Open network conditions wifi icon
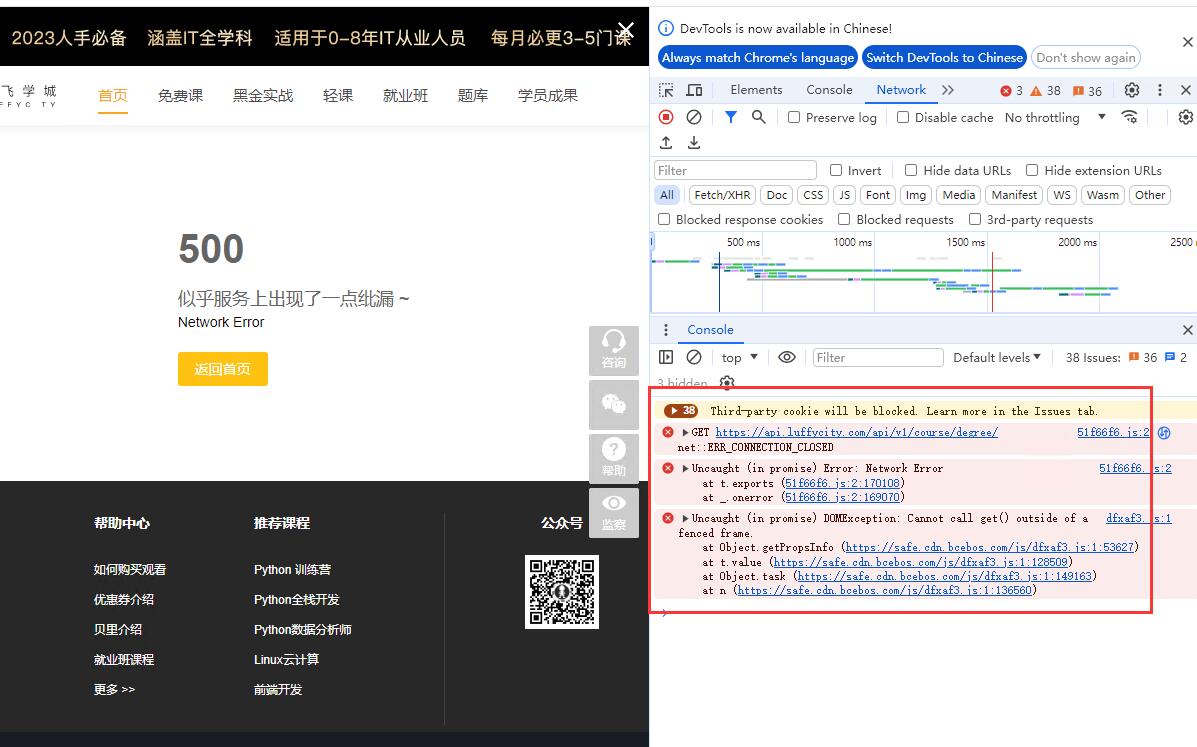This screenshot has height=747, width=1197. pyautogui.click(x=1129, y=117)
